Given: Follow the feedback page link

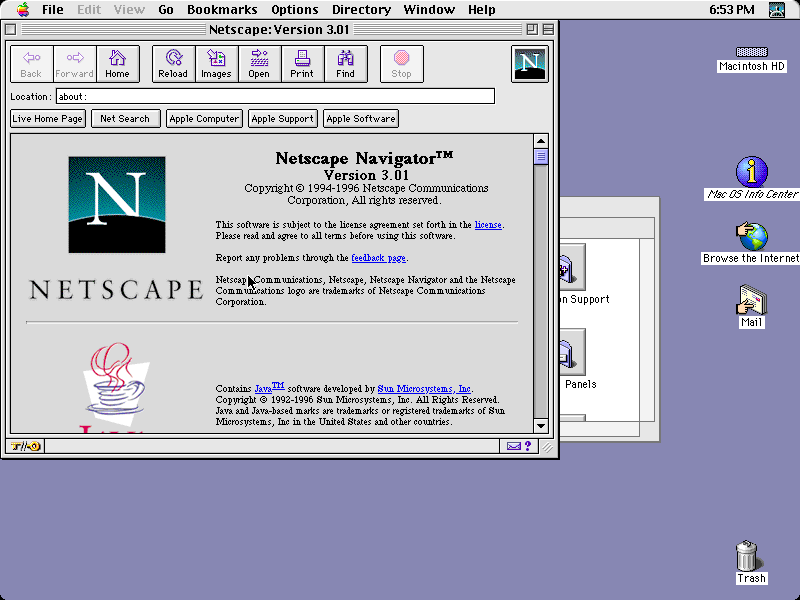Looking at the screenshot, I should pos(379,258).
